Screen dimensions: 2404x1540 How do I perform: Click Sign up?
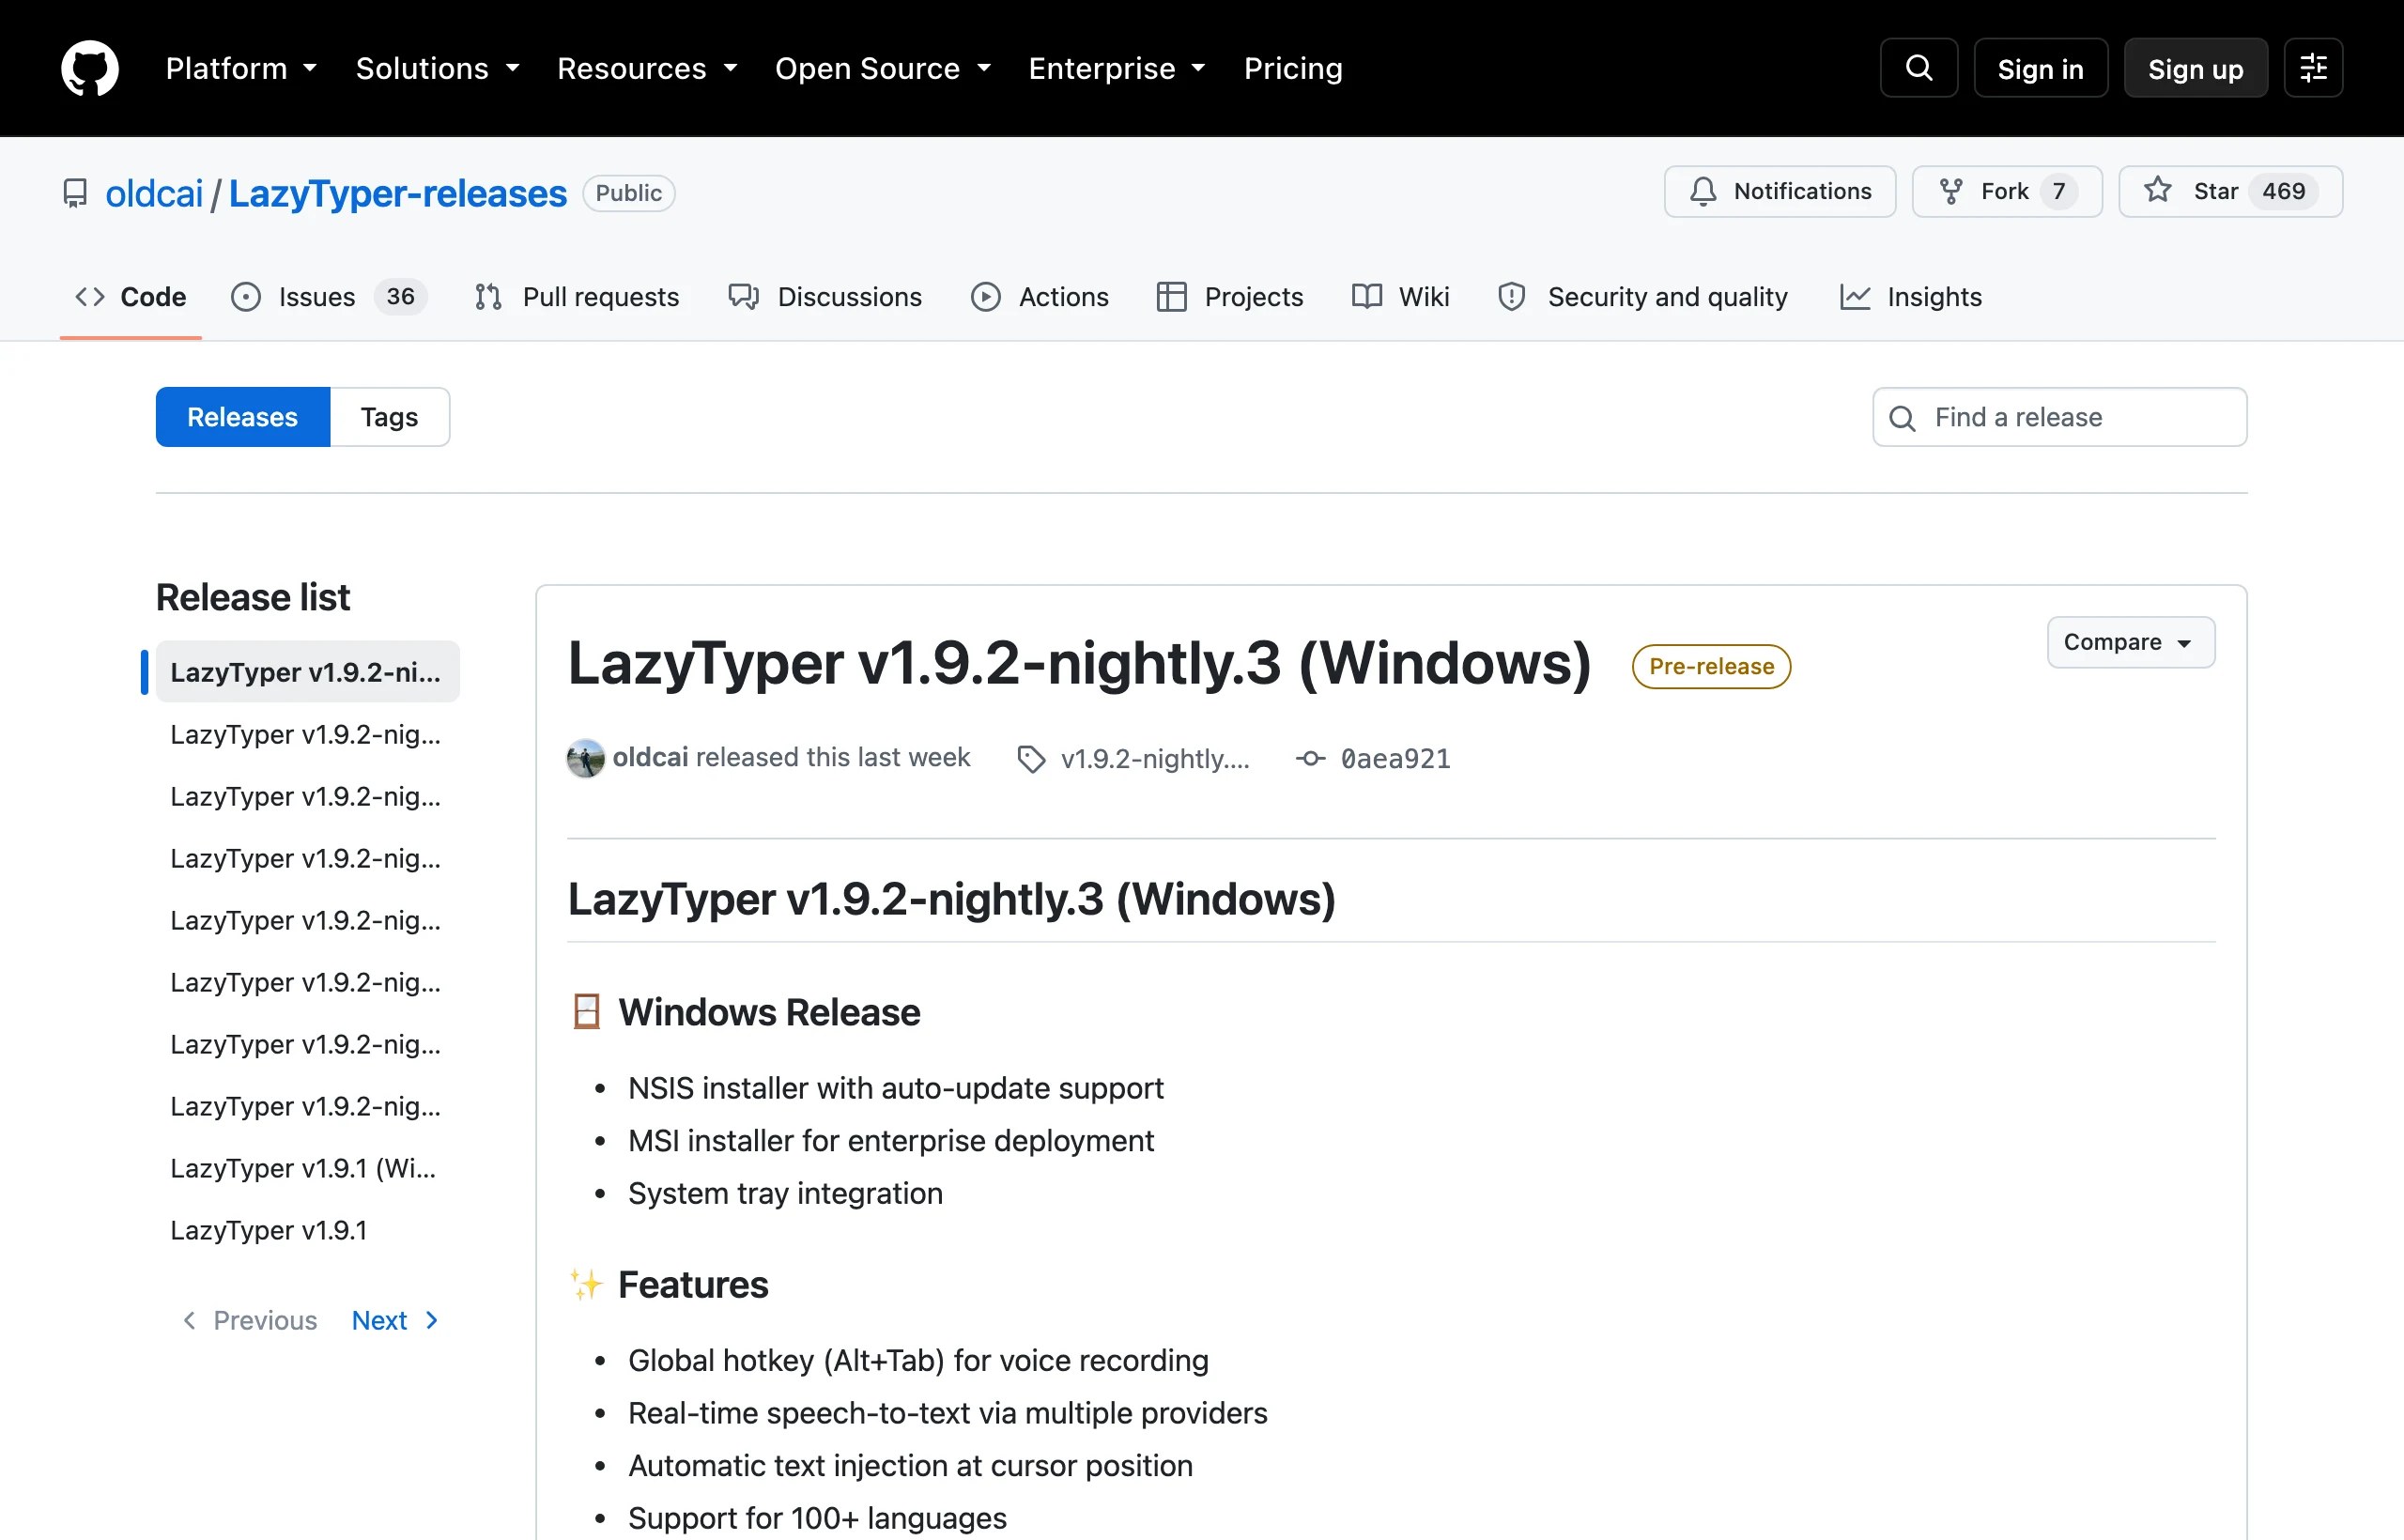[2195, 68]
